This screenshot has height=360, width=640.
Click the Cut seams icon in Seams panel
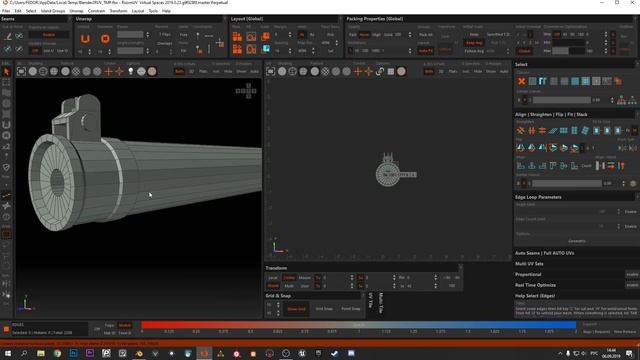(x=8, y=36)
